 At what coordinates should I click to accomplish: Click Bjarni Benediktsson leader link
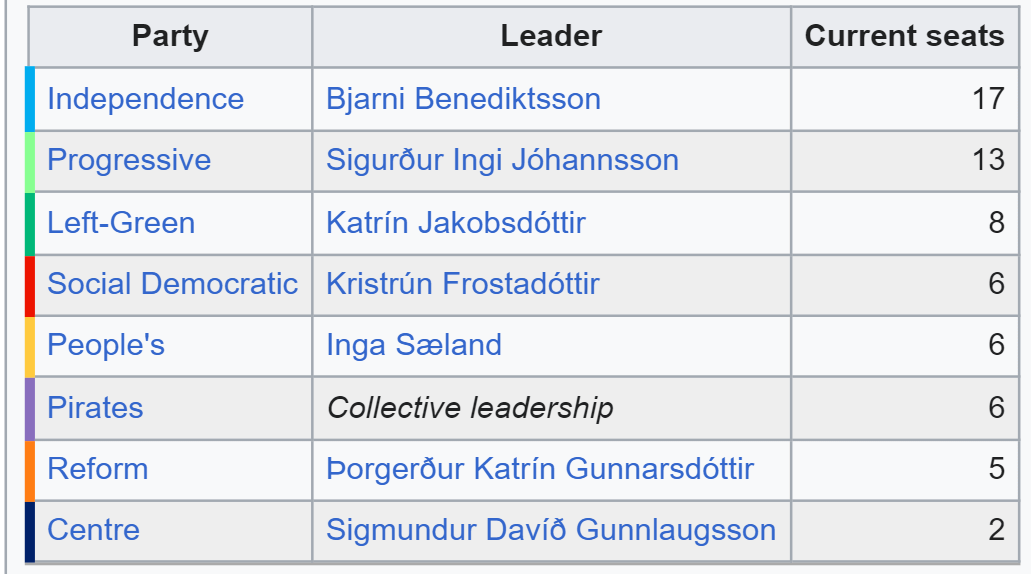click(464, 99)
